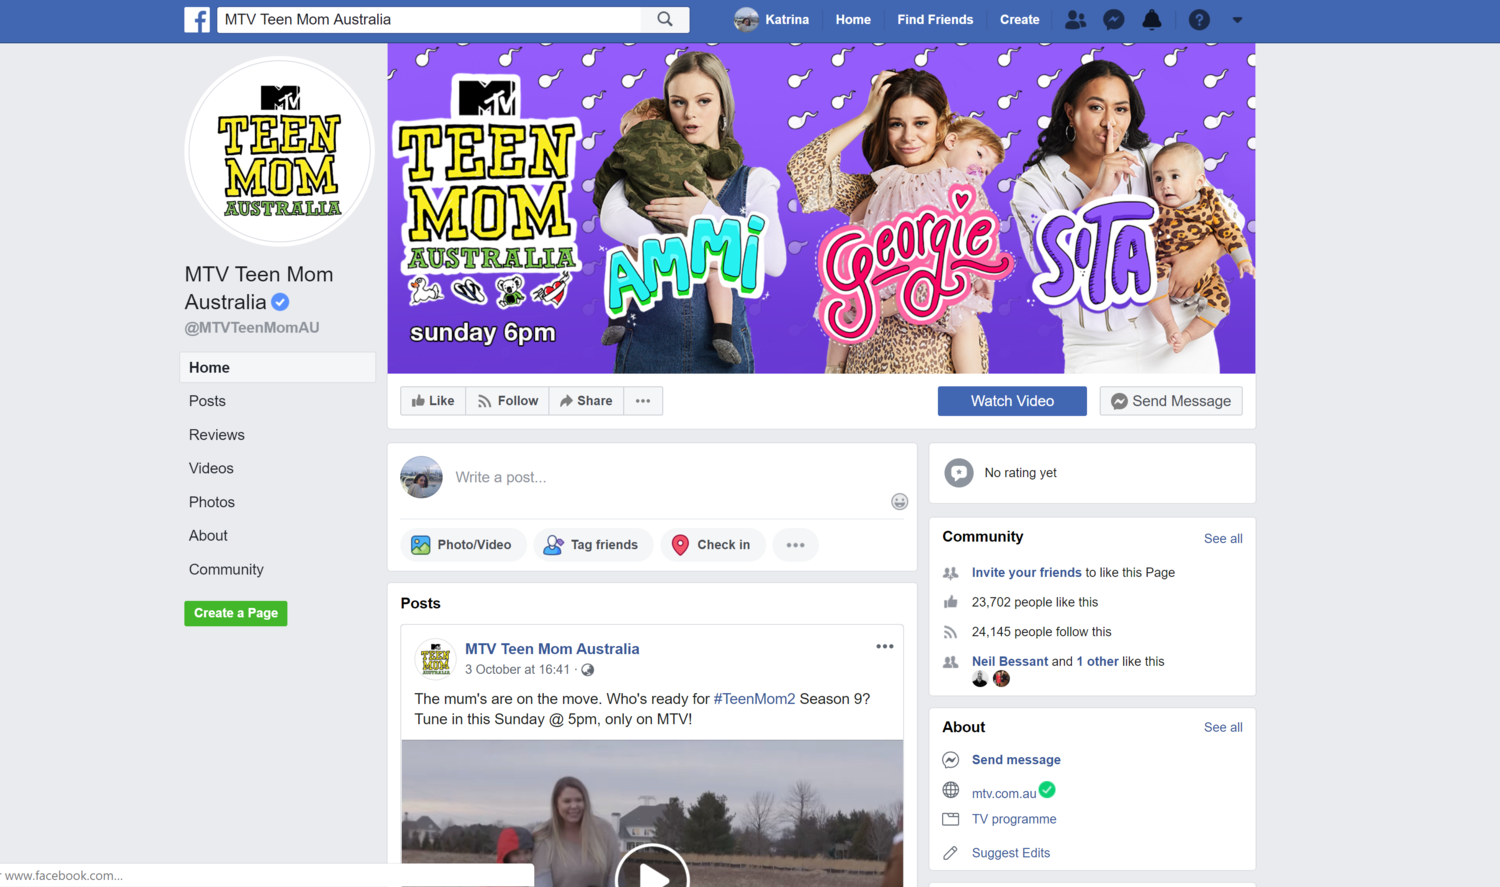Click second friend avatar under Neil Bessant

tap(1001, 679)
